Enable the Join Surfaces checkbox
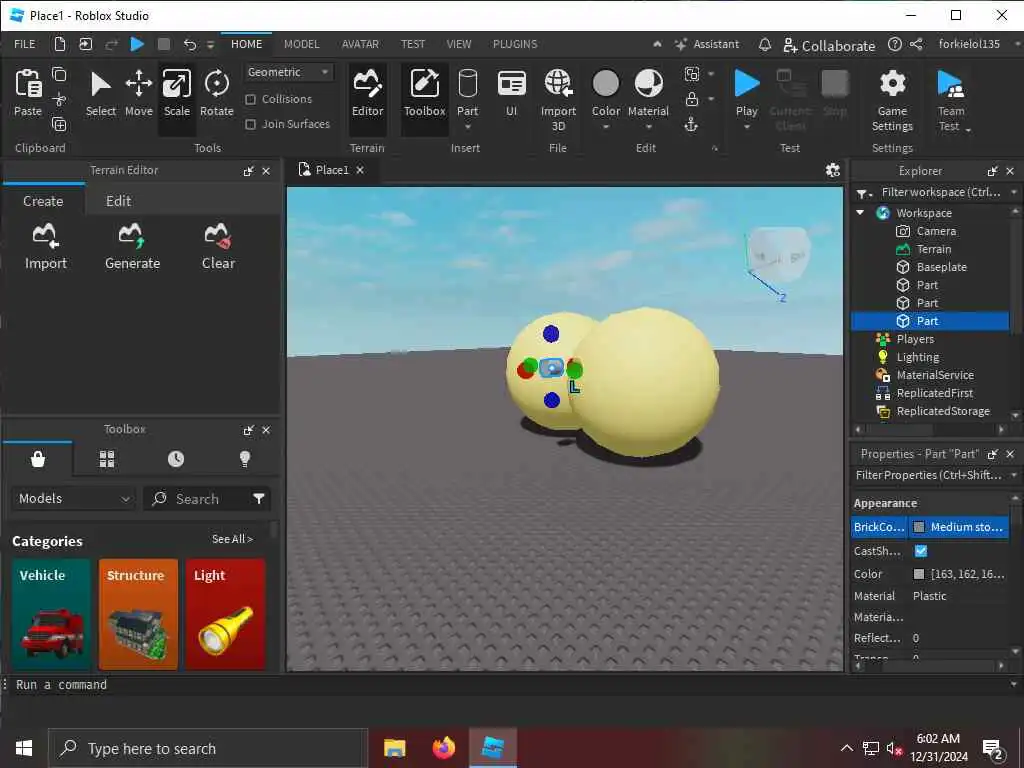This screenshot has width=1024, height=768. [x=250, y=124]
